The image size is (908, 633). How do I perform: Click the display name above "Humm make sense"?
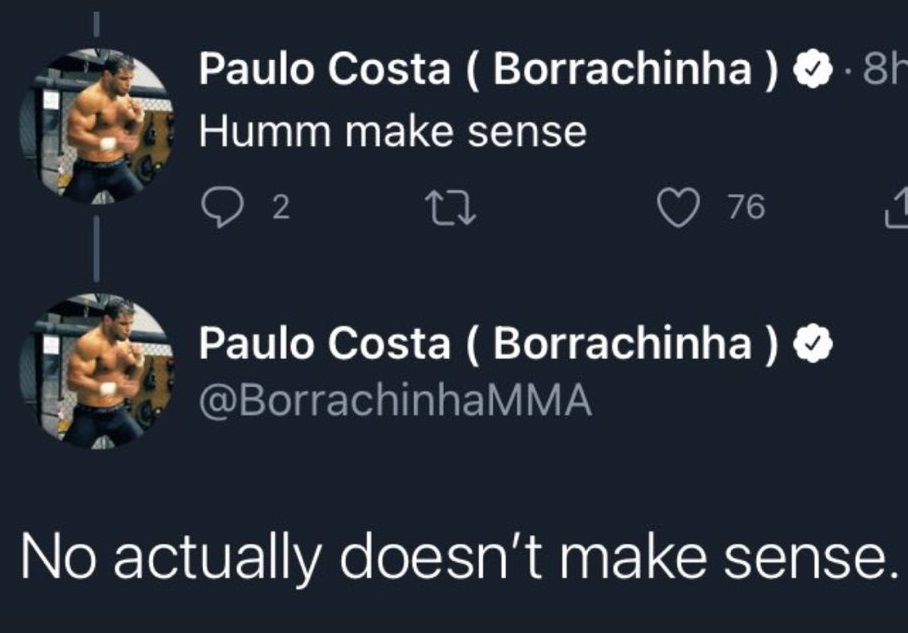pos(488,69)
